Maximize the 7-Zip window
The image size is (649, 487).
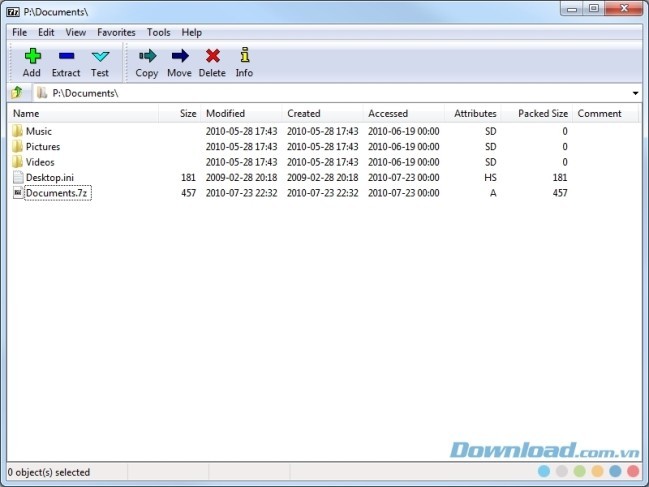tap(594, 9)
